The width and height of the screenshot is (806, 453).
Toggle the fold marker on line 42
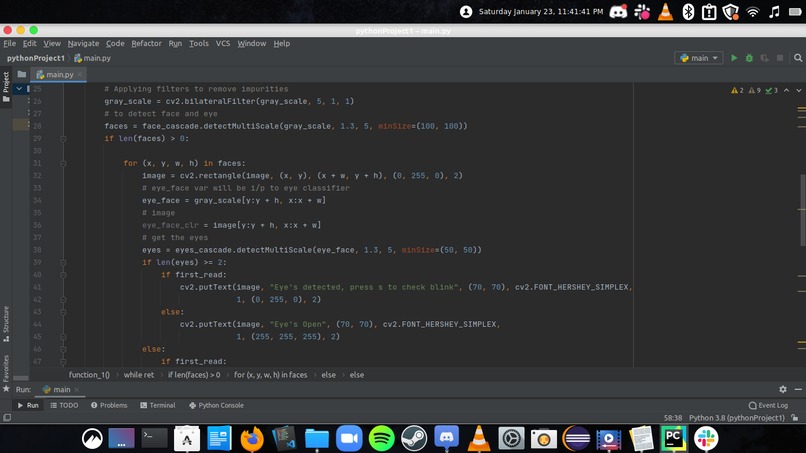[x=63, y=300]
